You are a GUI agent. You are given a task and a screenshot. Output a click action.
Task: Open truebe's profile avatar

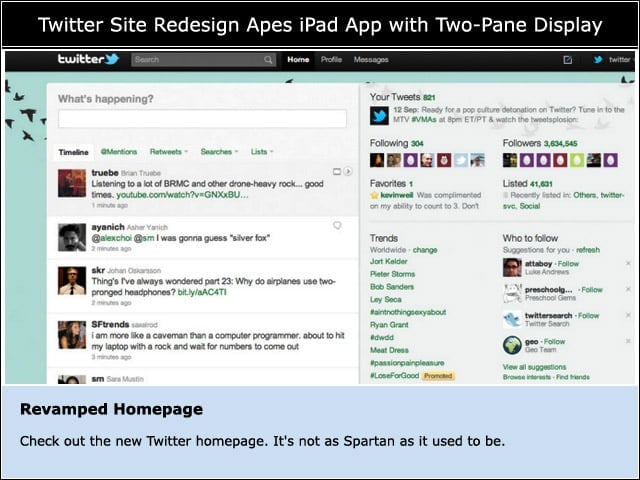coord(72,183)
